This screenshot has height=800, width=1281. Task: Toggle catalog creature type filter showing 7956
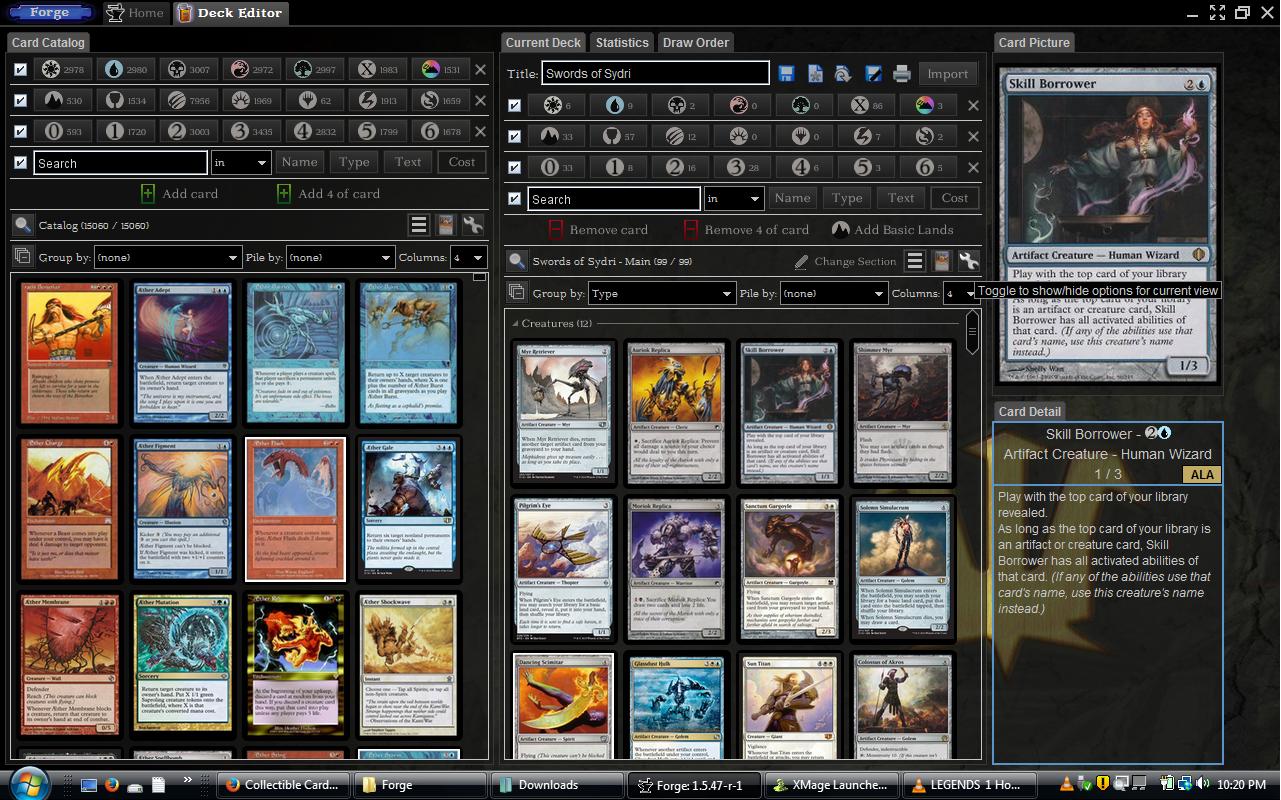189,100
